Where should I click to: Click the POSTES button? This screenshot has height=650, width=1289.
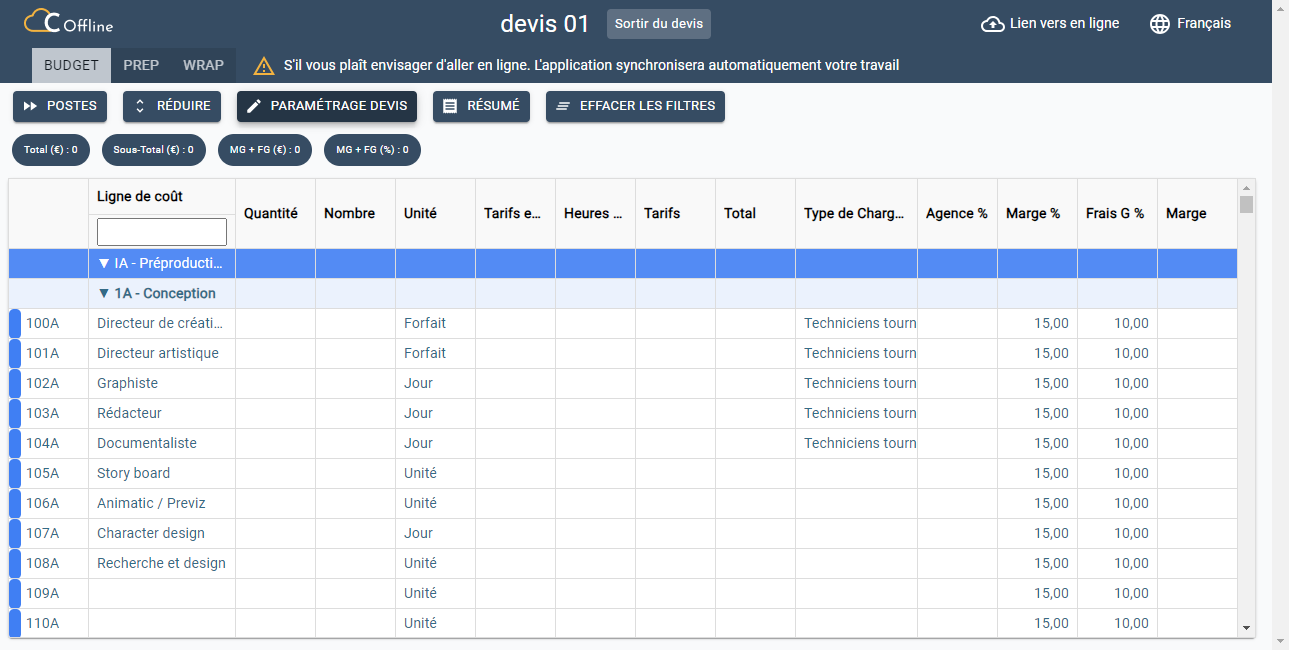[61, 106]
